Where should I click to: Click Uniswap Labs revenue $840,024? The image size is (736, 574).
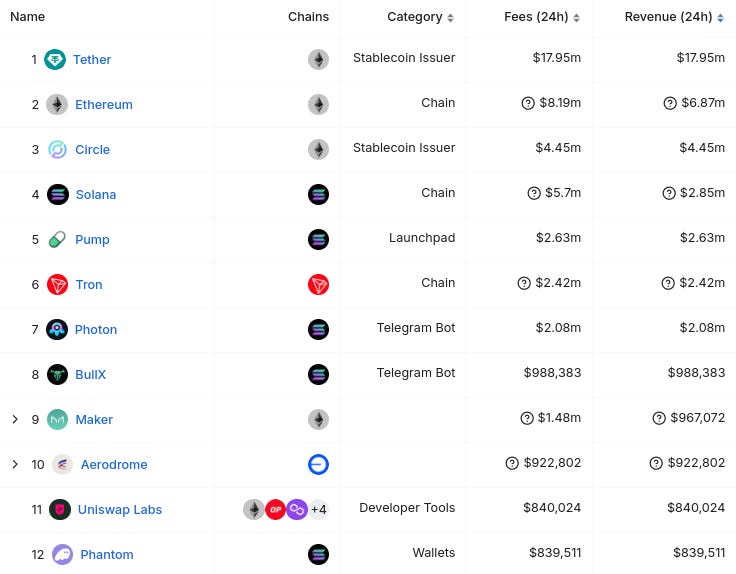tap(696, 508)
